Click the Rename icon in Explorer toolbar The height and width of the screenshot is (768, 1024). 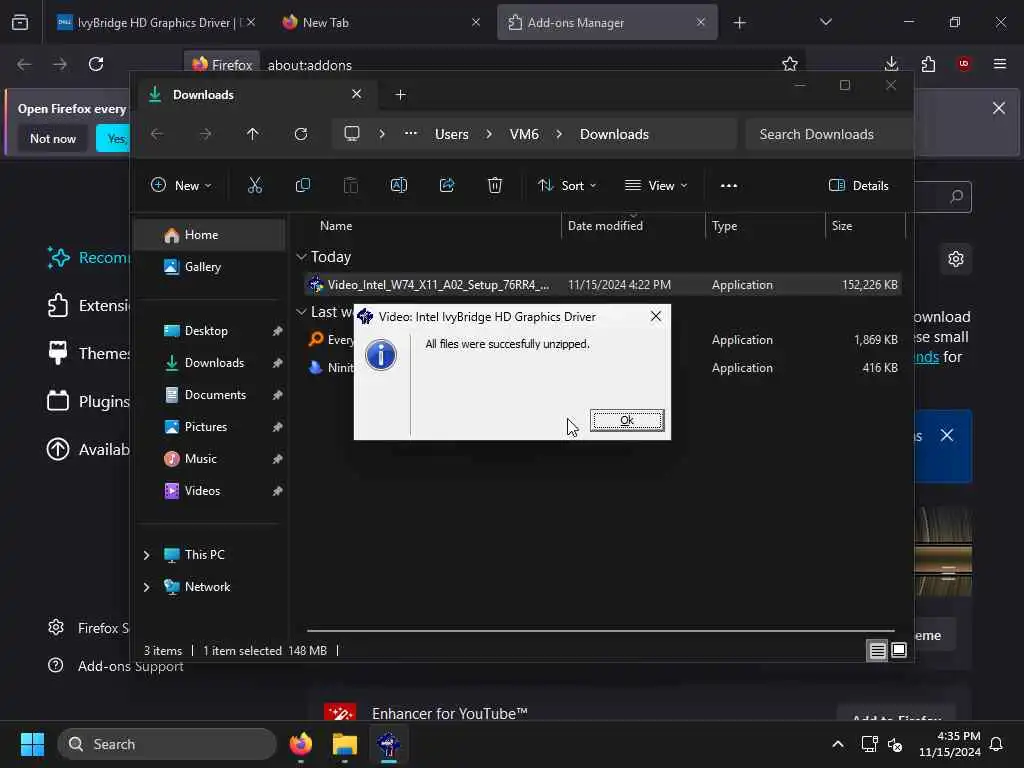coord(398,185)
